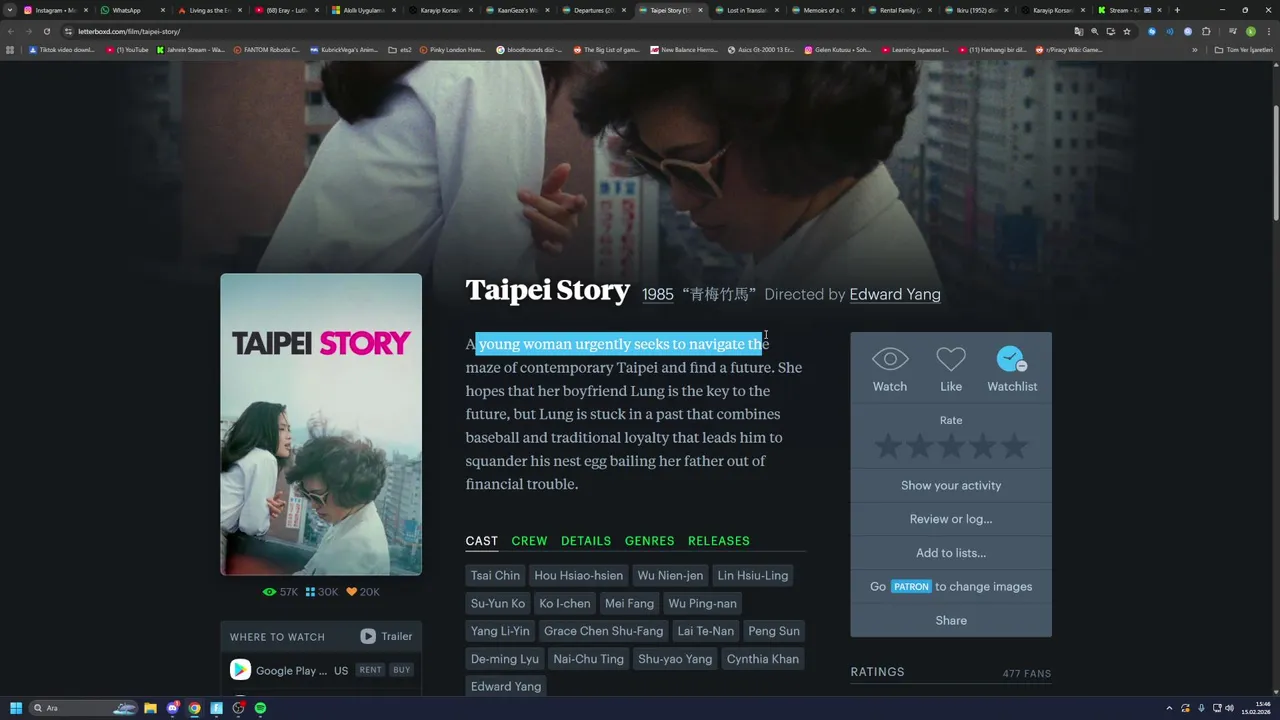Image resolution: width=1280 pixels, height=720 pixels.
Task: Like the film with the heart icon
Action: pos(951,358)
